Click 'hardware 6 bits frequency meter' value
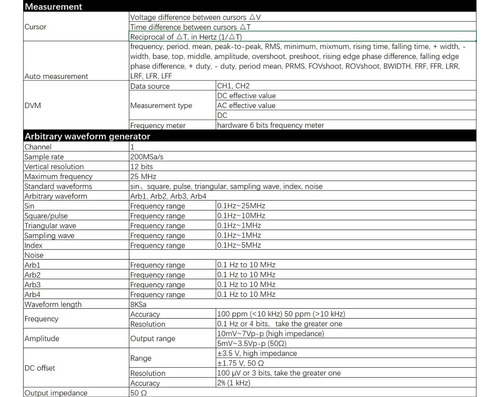Viewport: 500px width, 397px height. pos(346,125)
